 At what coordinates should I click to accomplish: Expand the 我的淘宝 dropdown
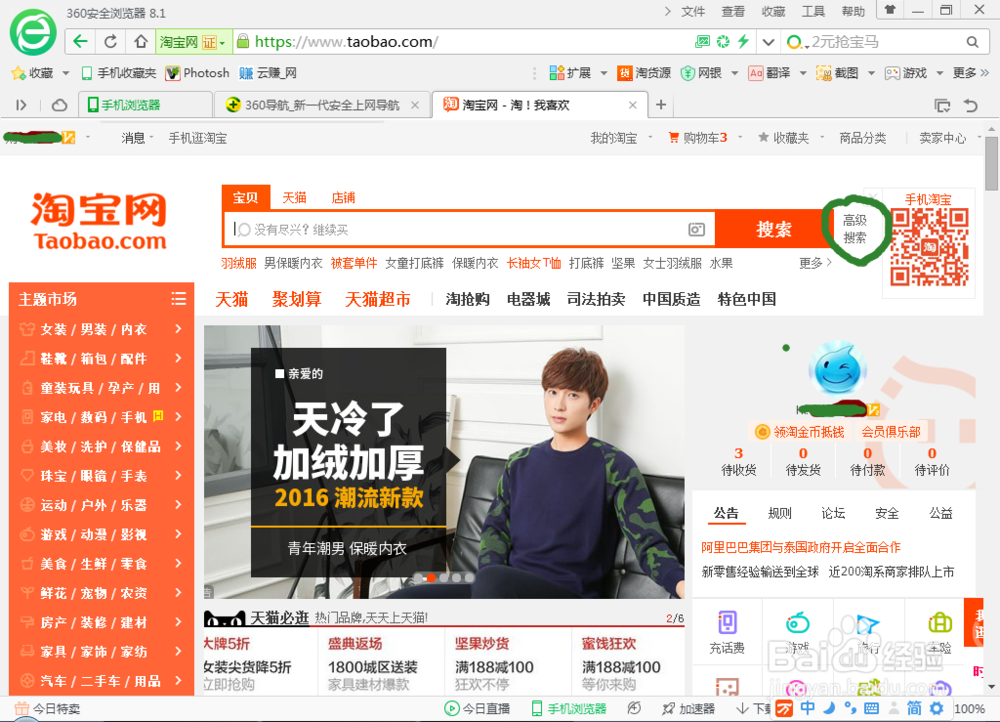(651, 137)
